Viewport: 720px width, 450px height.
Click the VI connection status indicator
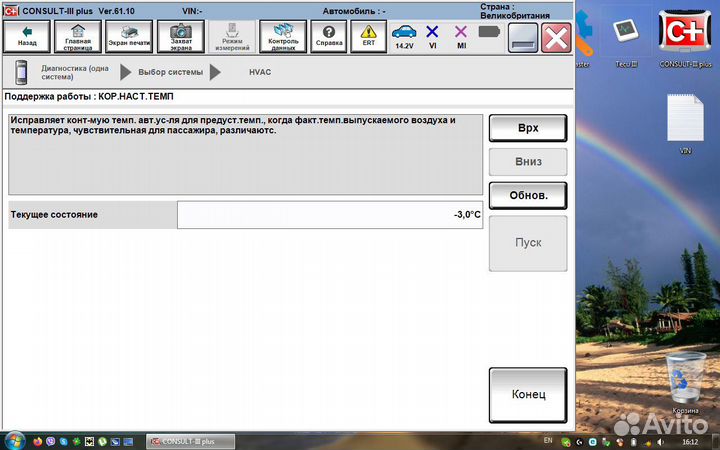click(x=432, y=37)
